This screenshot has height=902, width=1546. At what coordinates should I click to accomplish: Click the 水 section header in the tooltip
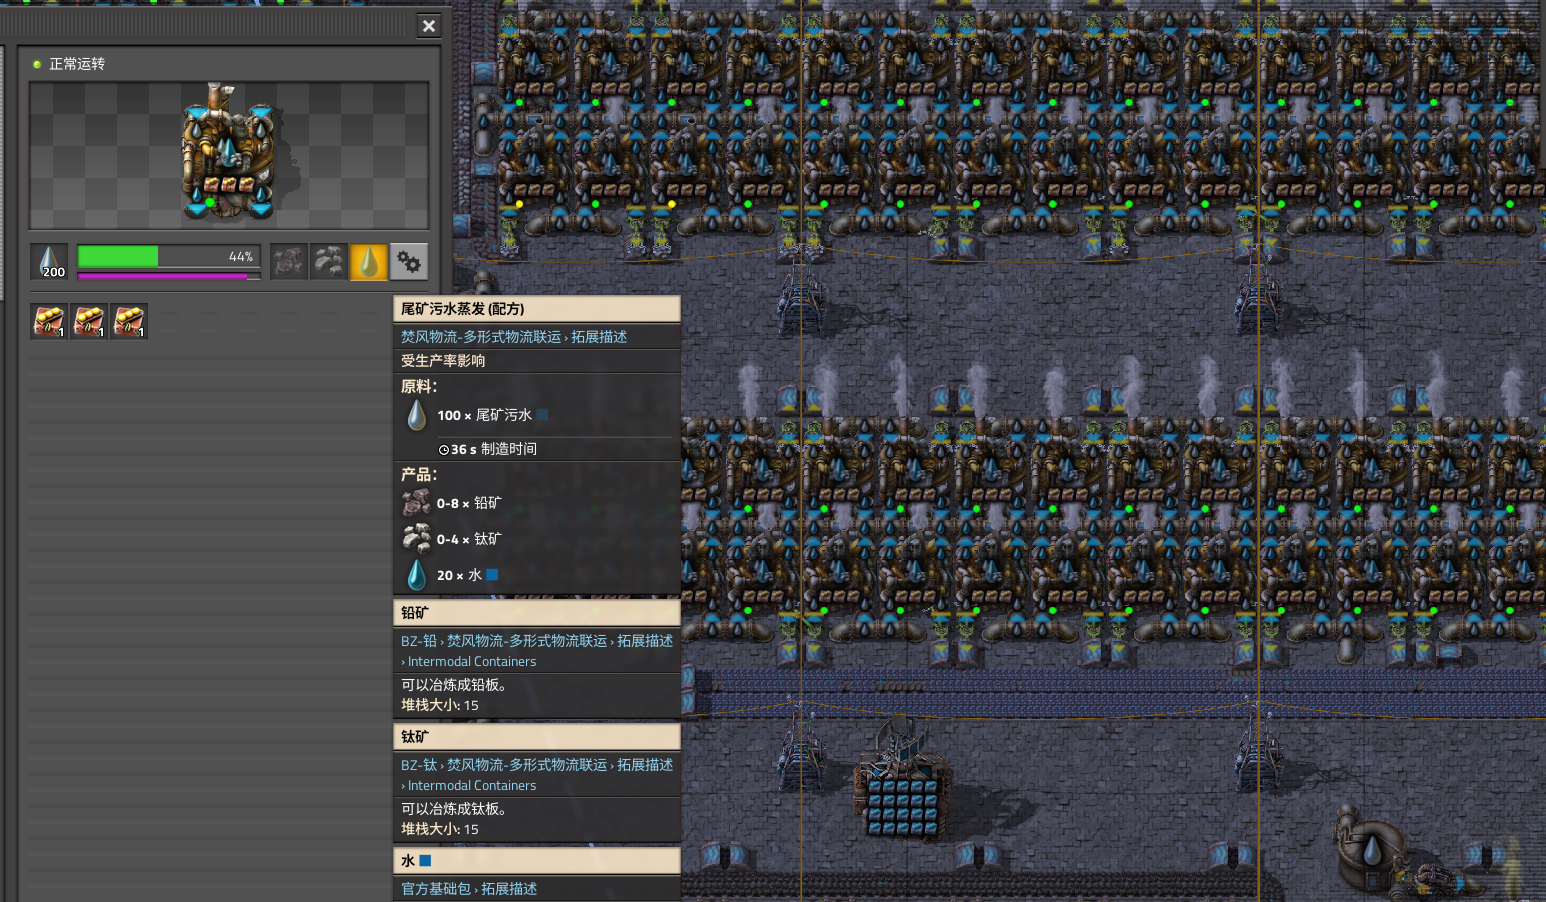tap(537, 861)
